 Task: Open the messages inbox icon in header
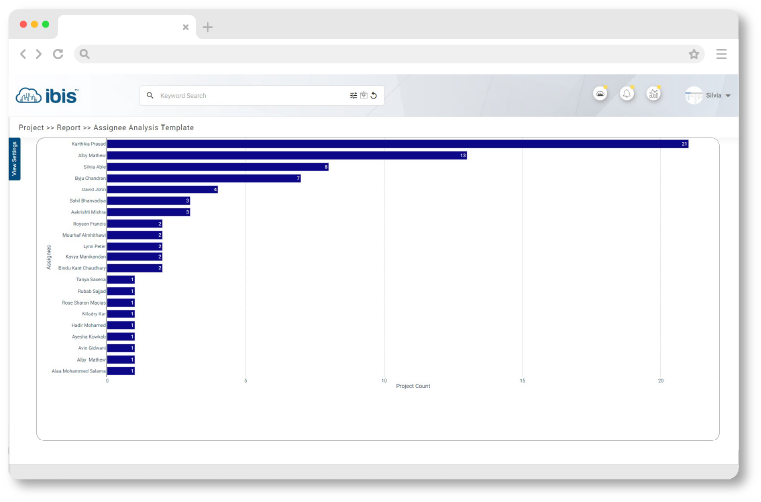tap(600, 94)
